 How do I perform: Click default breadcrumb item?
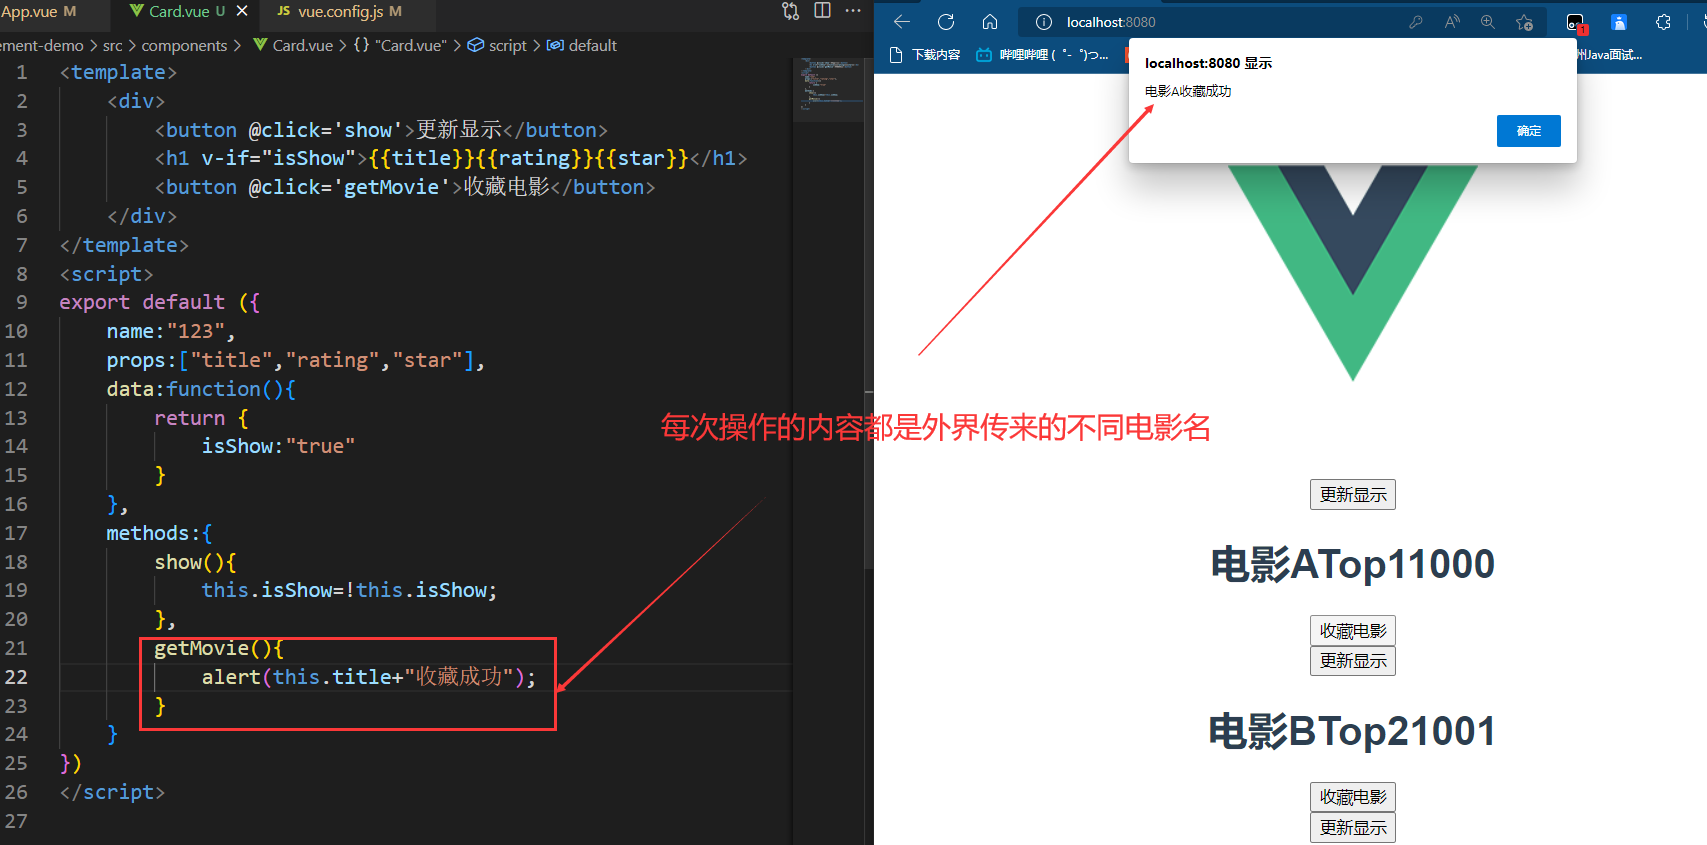(581, 45)
